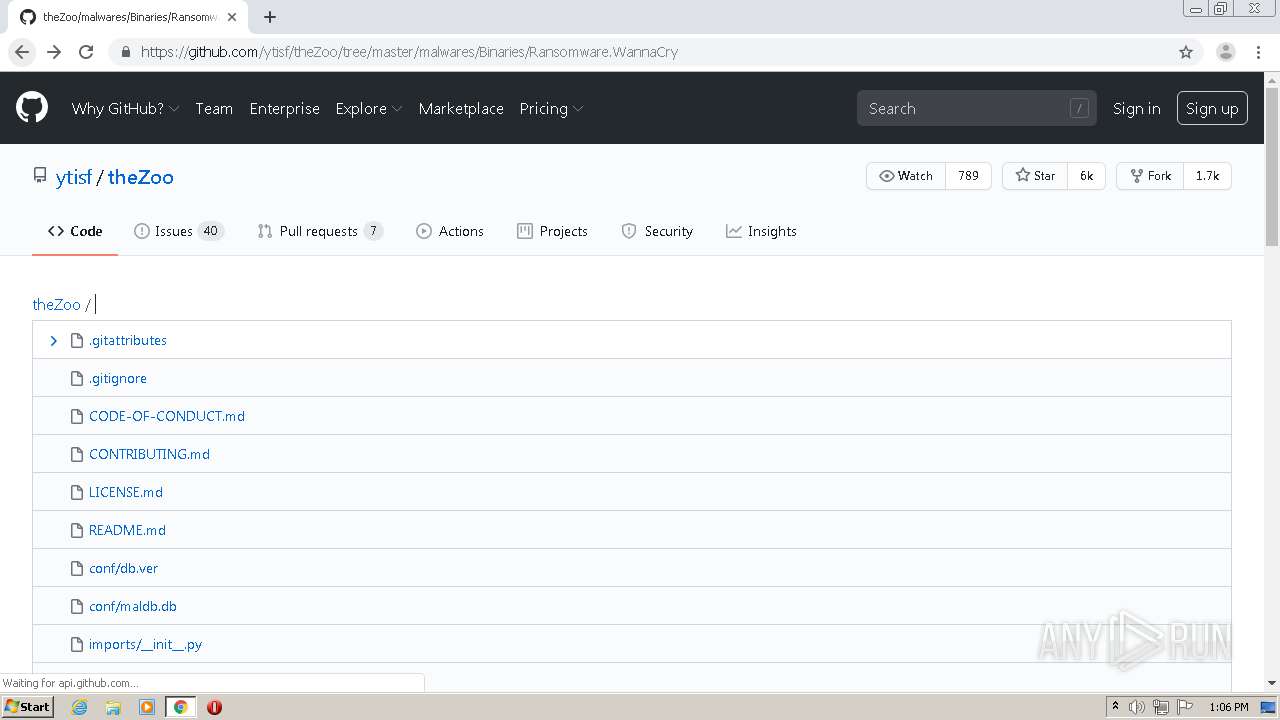Open Chrome's three-dot menu
The image size is (1280, 720).
click(x=1258, y=52)
